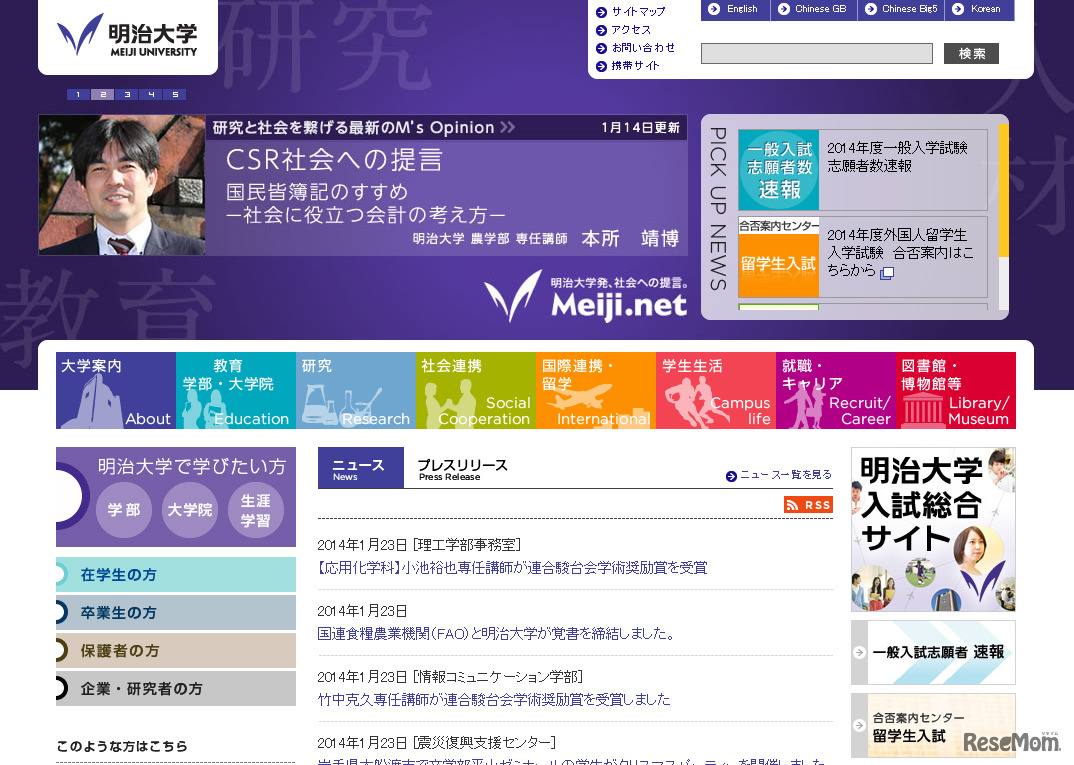Click inside the search input box
1074x765 pixels.
click(x=815, y=52)
